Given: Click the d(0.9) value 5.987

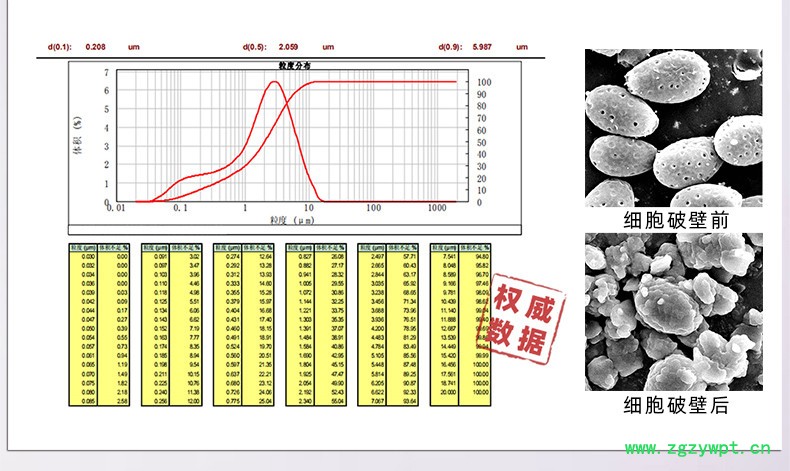Looking at the screenshot, I should tap(483, 47).
